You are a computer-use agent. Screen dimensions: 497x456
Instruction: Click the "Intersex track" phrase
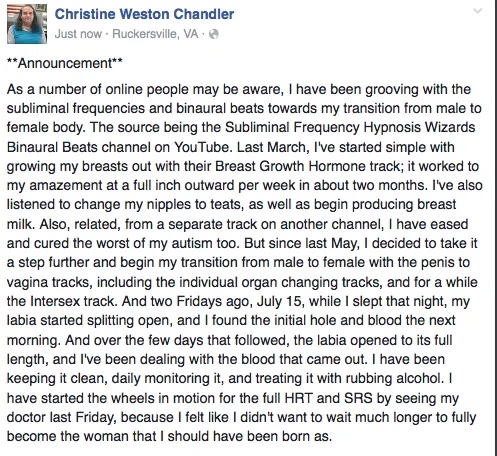[73, 302]
